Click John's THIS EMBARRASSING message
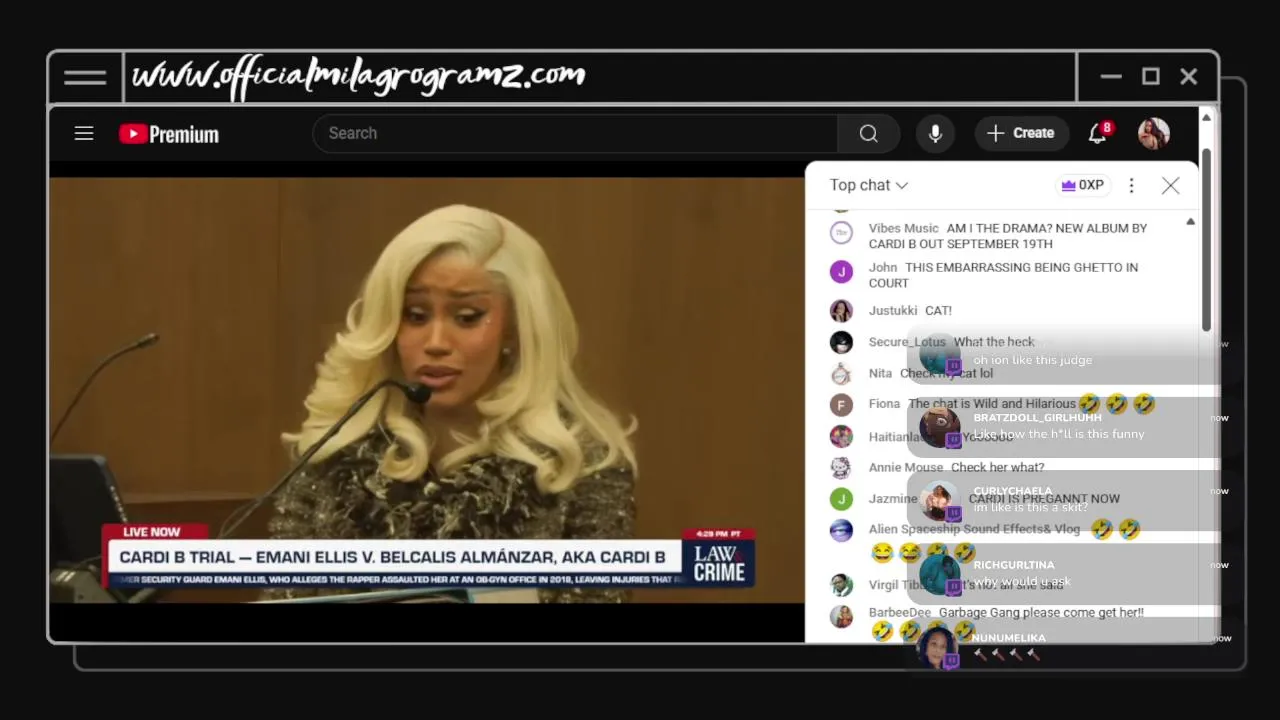The height and width of the screenshot is (720, 1280). coord(1003,275)
